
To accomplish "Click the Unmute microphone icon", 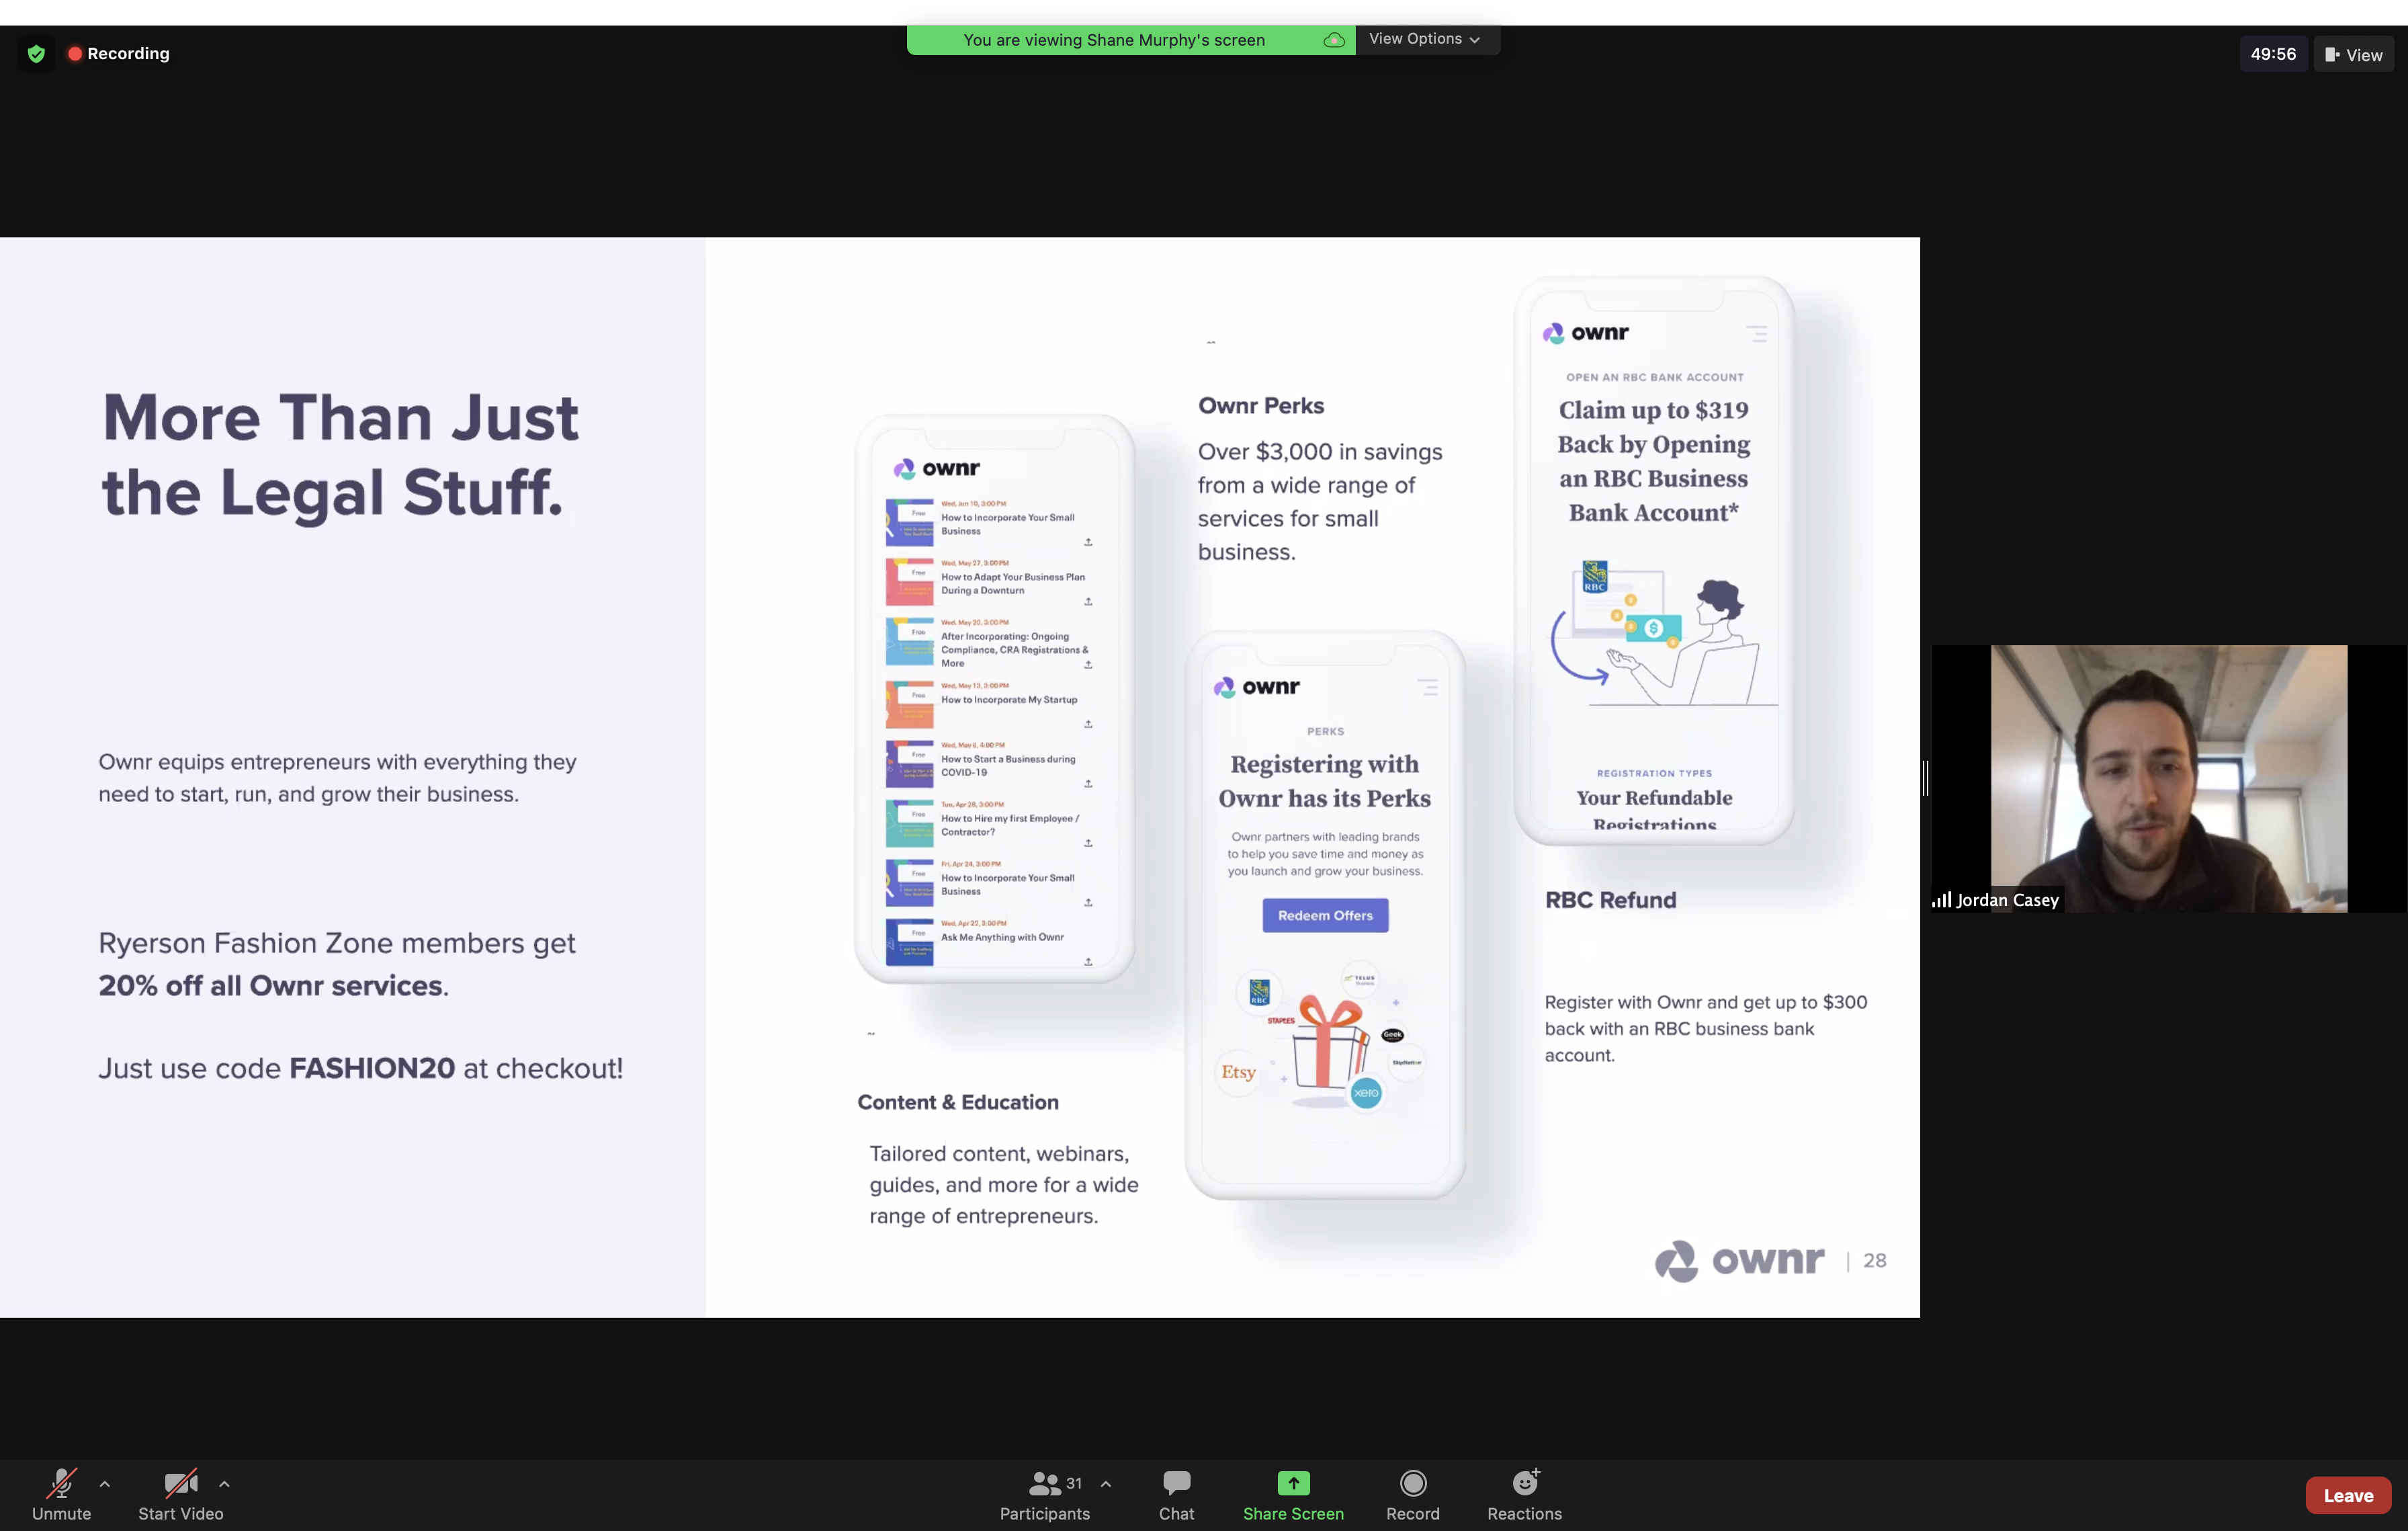I will point(61,1483).
